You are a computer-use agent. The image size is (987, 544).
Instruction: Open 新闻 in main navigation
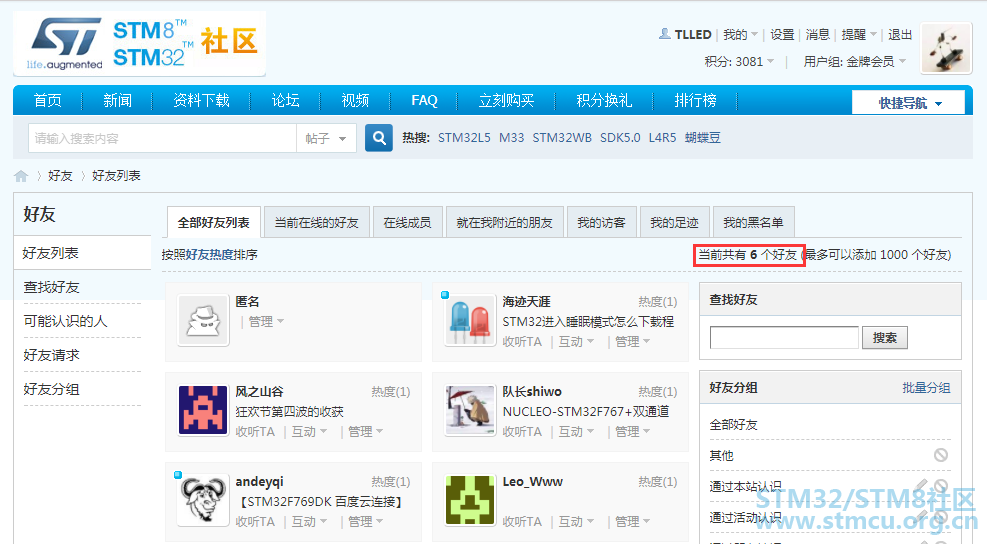118,101
